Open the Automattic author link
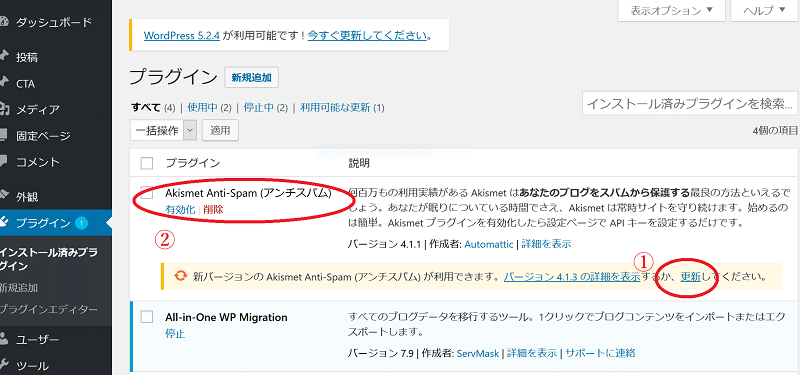 tap(489, 244)
